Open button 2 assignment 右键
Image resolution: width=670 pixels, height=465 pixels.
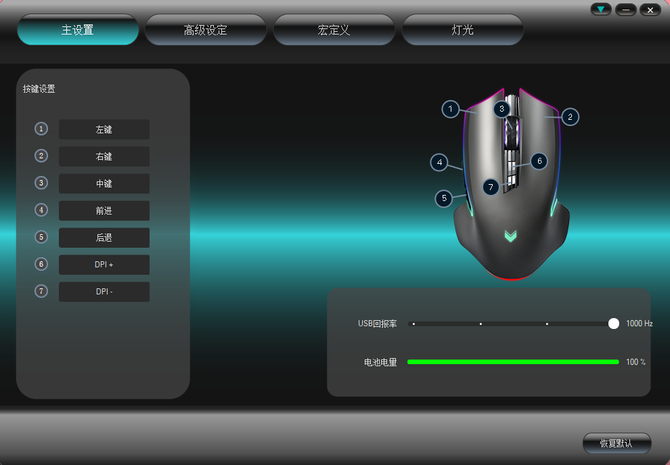click(x=104, y=156)
